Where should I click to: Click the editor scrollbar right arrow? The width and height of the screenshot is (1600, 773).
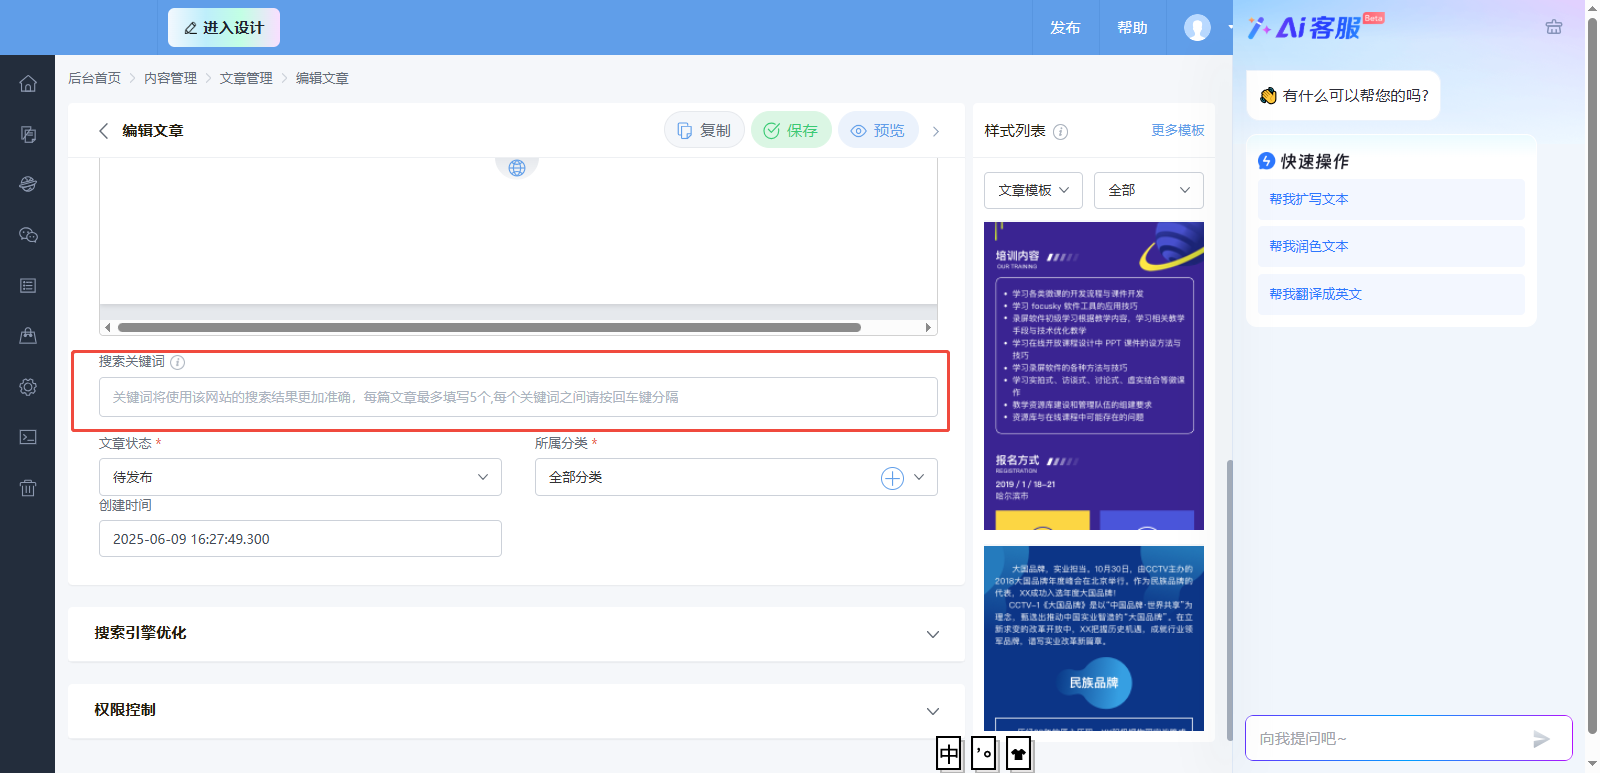[928, 327]
